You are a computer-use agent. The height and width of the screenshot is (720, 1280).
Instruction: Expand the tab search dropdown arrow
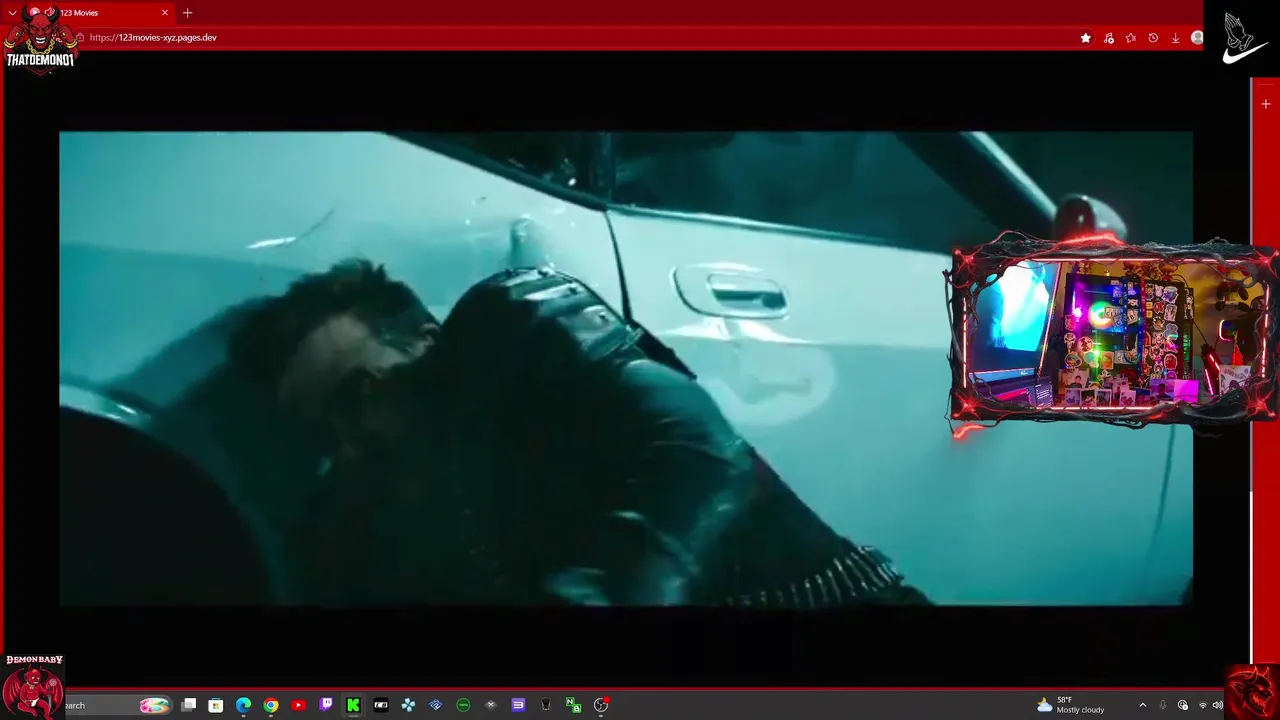(12, 13)
